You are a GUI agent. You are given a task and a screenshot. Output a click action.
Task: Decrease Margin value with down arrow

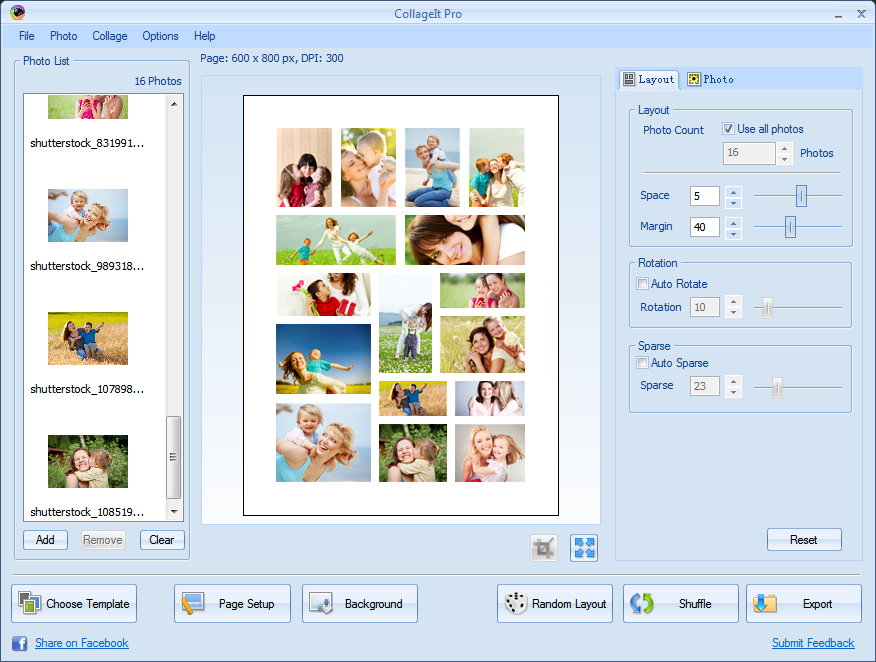pyautogui.click(x=733, y=233)
